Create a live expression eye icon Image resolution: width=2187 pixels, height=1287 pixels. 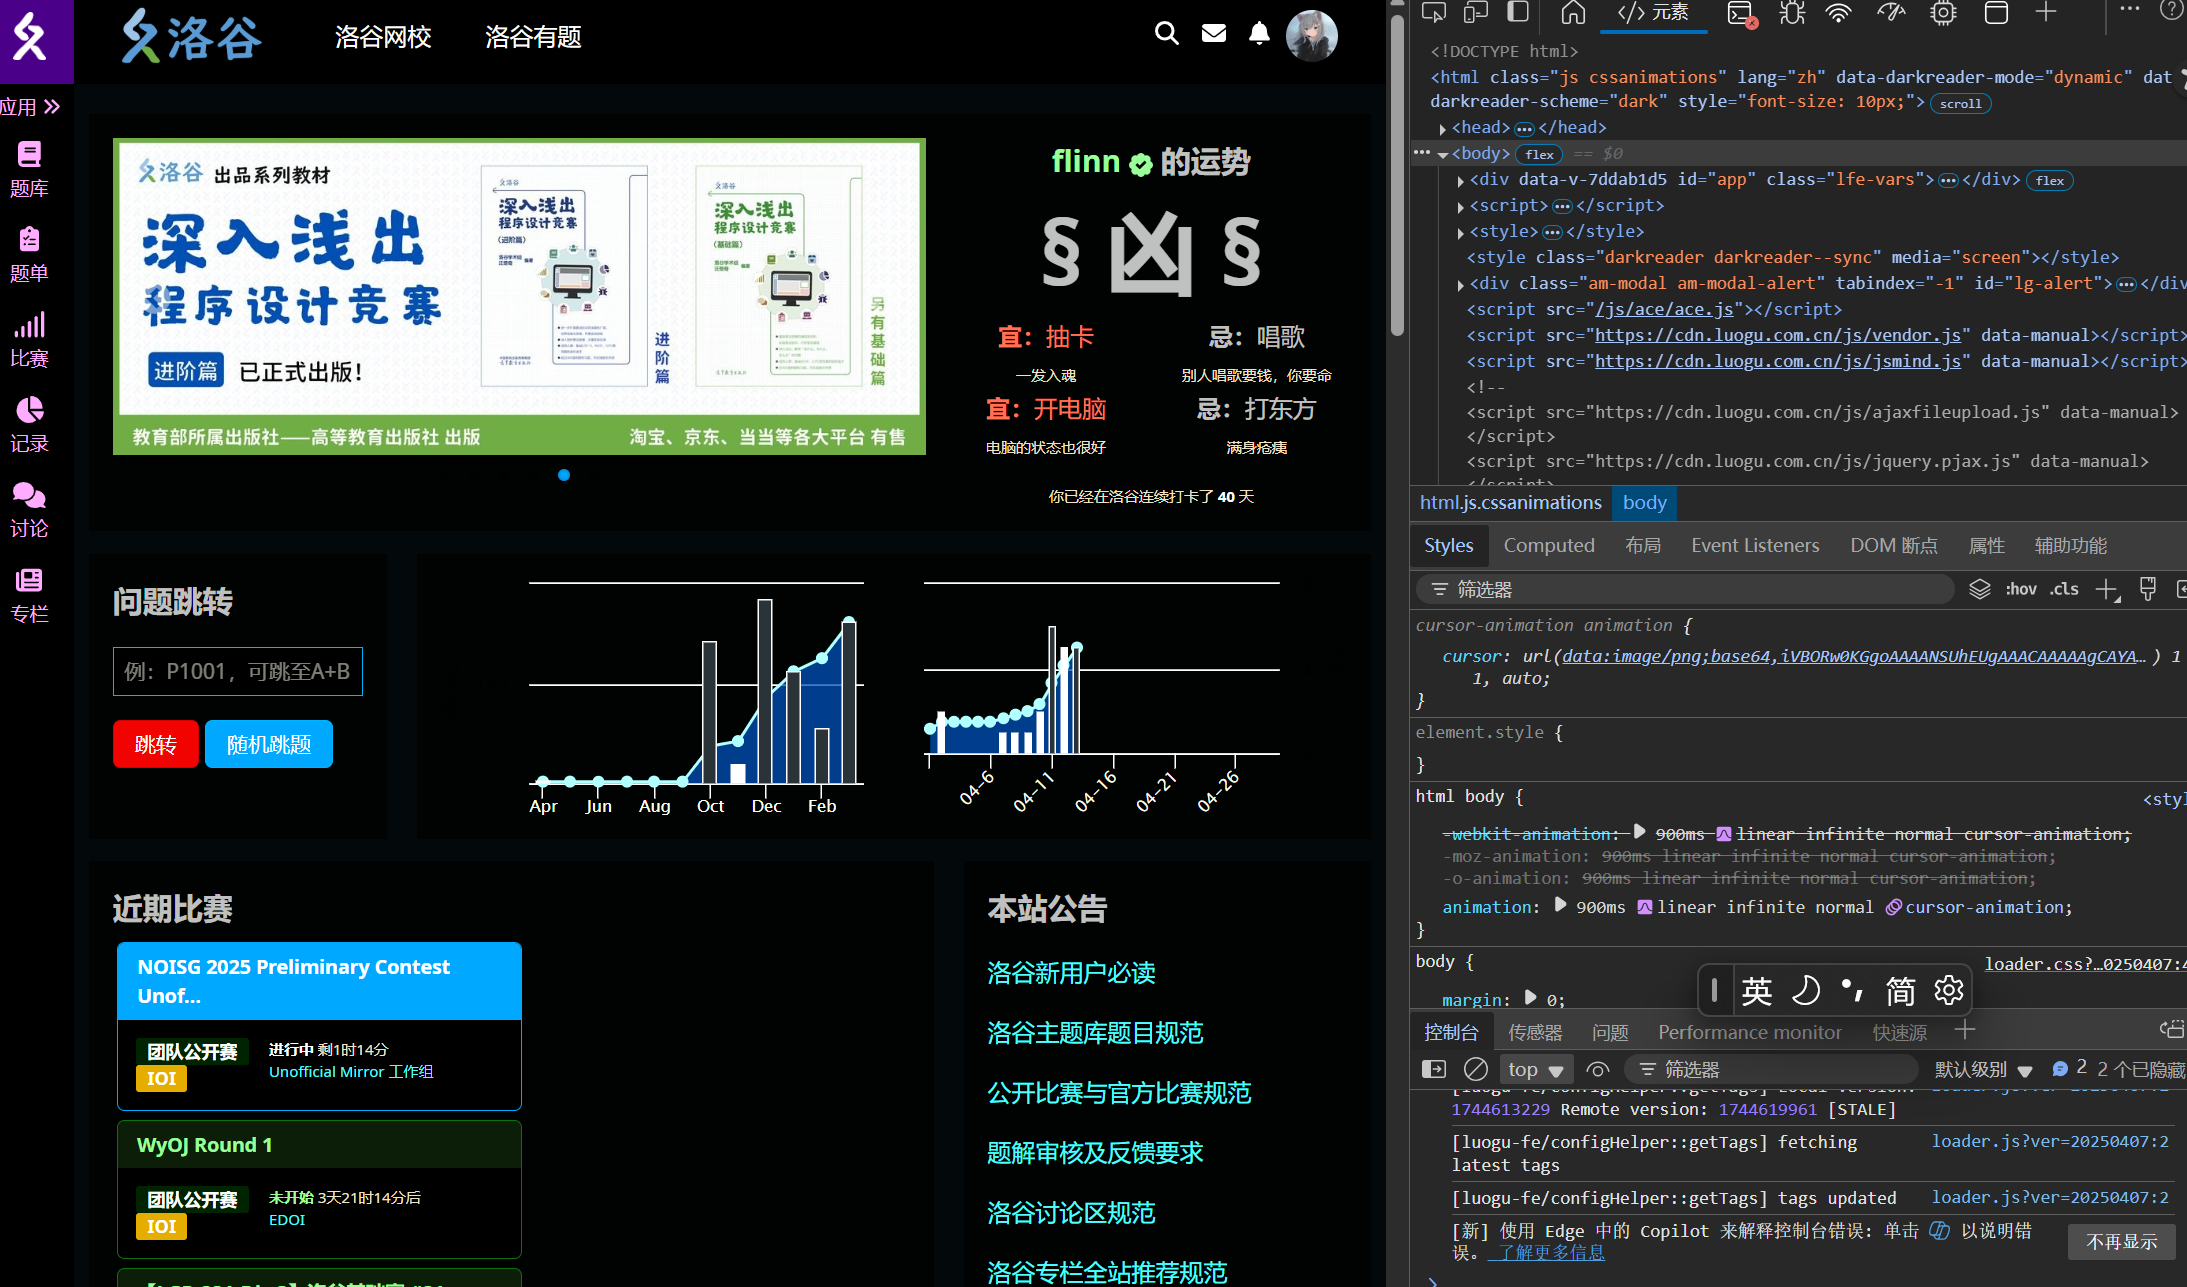pyautogui.click(x=1597, y=1069)
